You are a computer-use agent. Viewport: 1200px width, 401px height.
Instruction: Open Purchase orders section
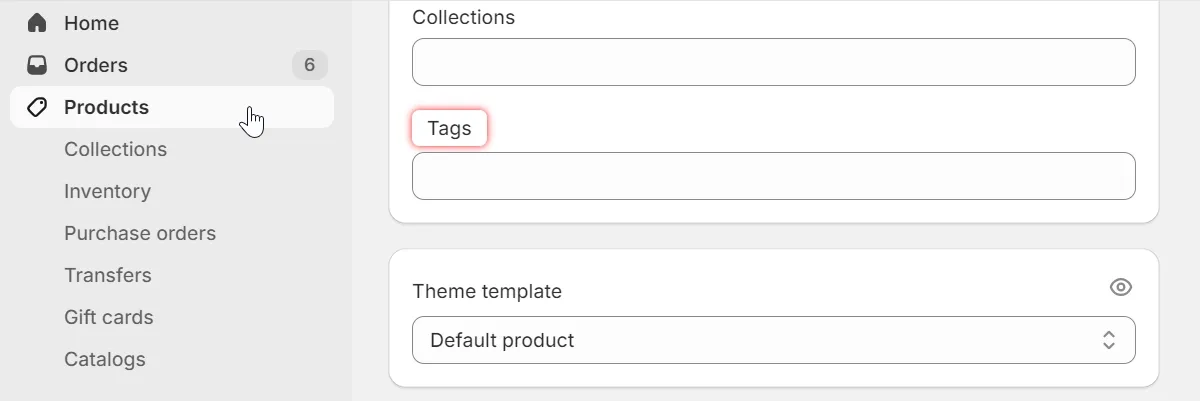140,233
